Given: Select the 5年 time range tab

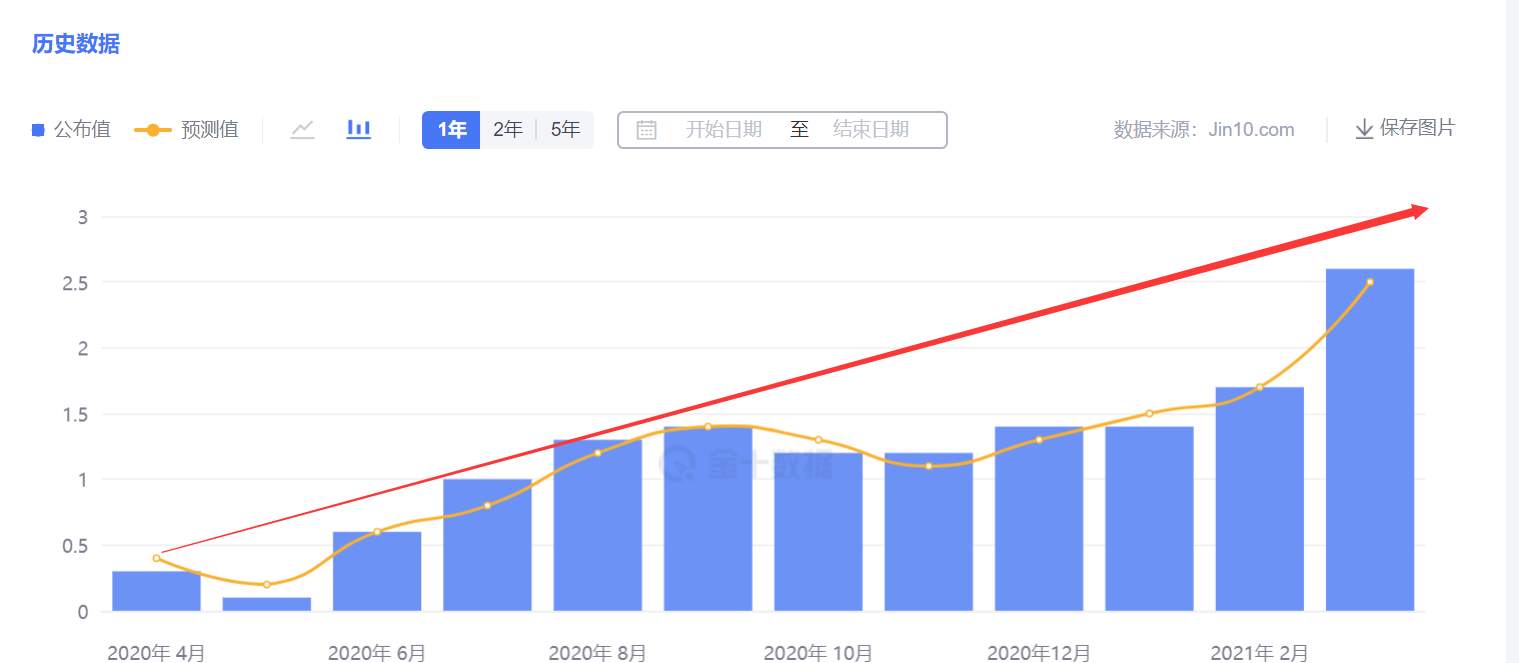Looking at the screenshot, I should [565, 130].
